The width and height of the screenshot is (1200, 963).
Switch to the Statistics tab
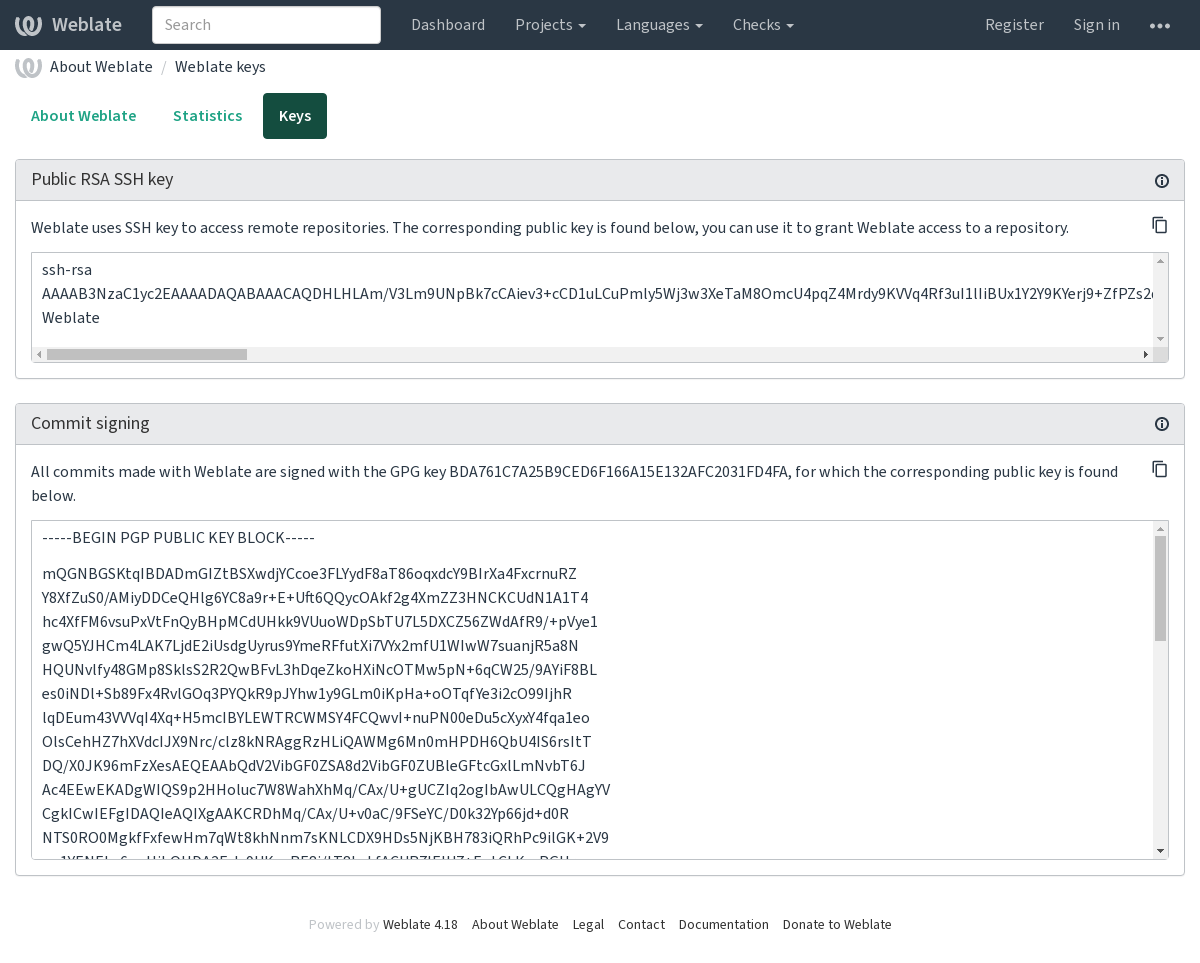(208, 116)
